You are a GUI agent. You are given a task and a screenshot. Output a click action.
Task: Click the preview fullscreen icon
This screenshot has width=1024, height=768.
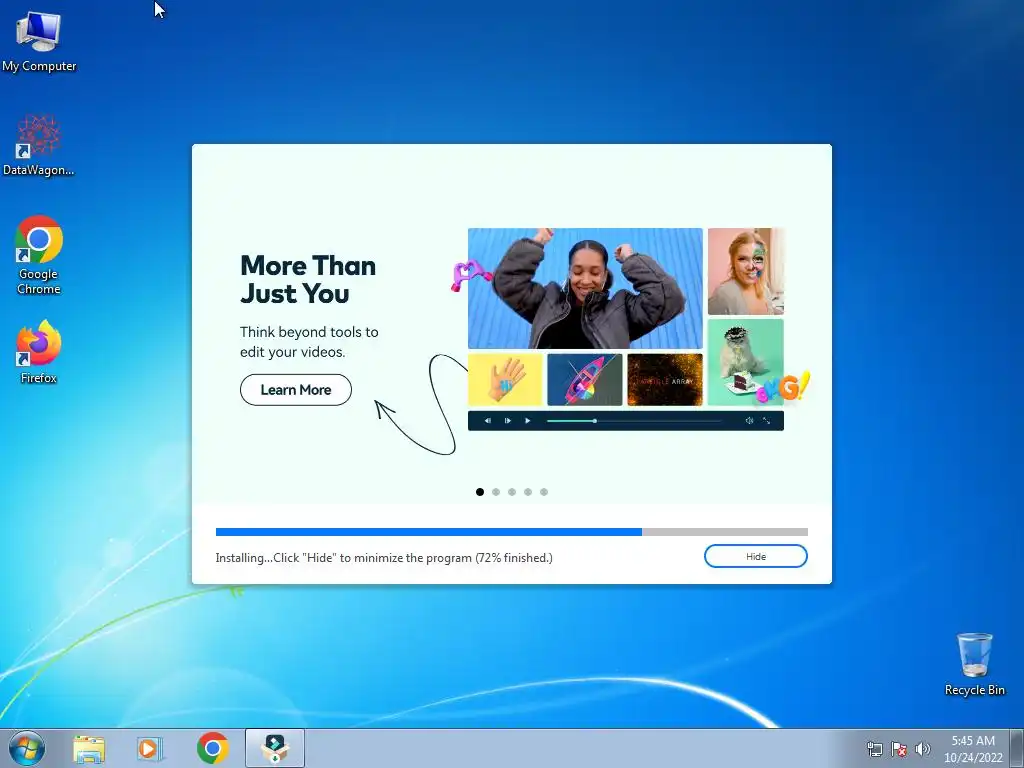(x=767, y=421)
